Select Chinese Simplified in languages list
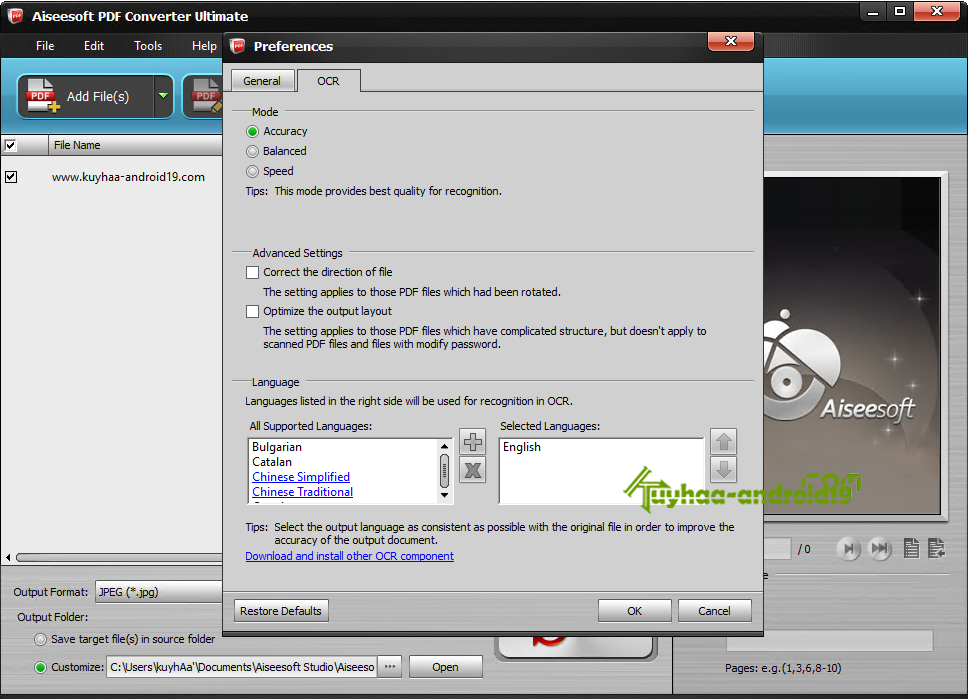 tap(301, 477)
